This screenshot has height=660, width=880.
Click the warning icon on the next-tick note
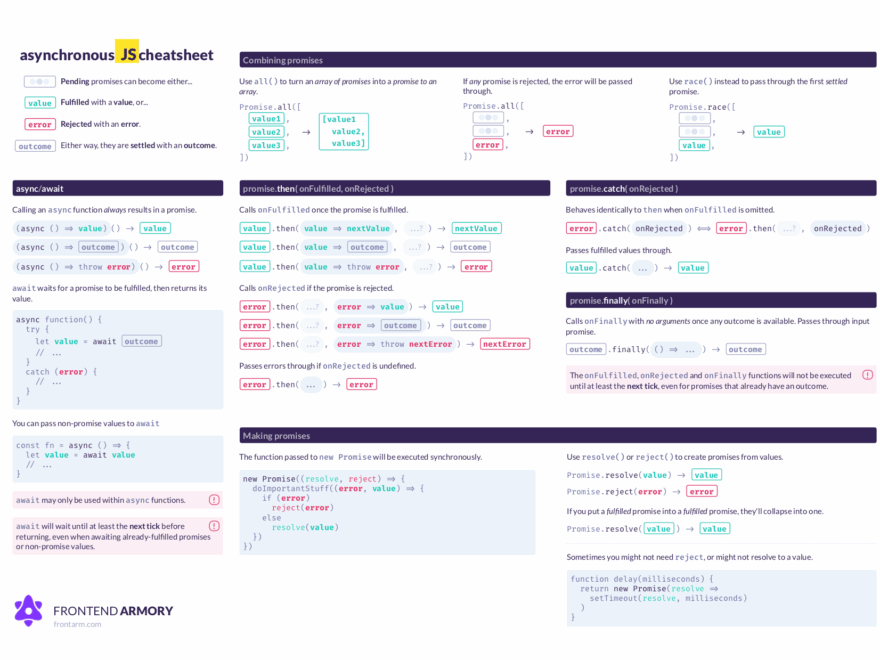(214, 525)
